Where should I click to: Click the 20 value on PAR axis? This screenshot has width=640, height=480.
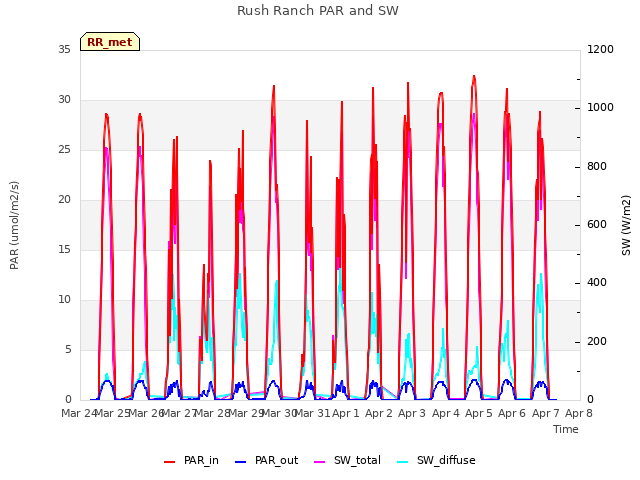[x=64, y=200]
